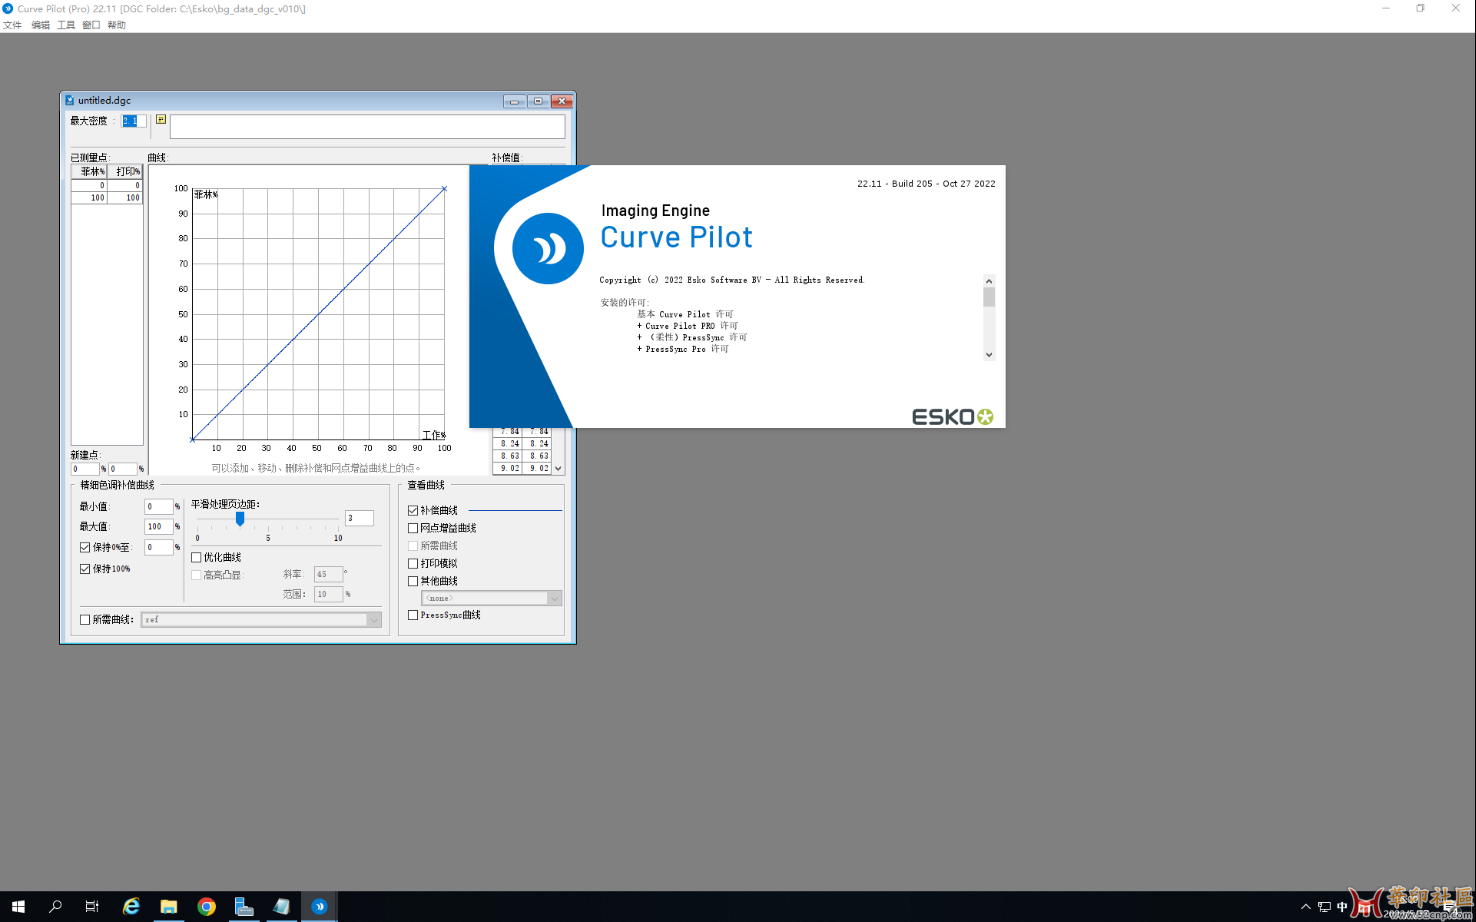Open File Explorer from the taskbar

coord(169,906)
